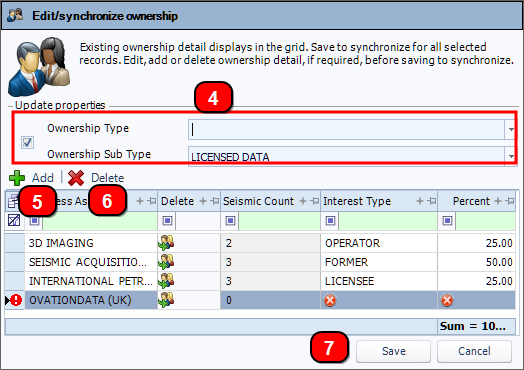
Task: Open the Ownership Type dropdown arrow
Action: (511, 129)
